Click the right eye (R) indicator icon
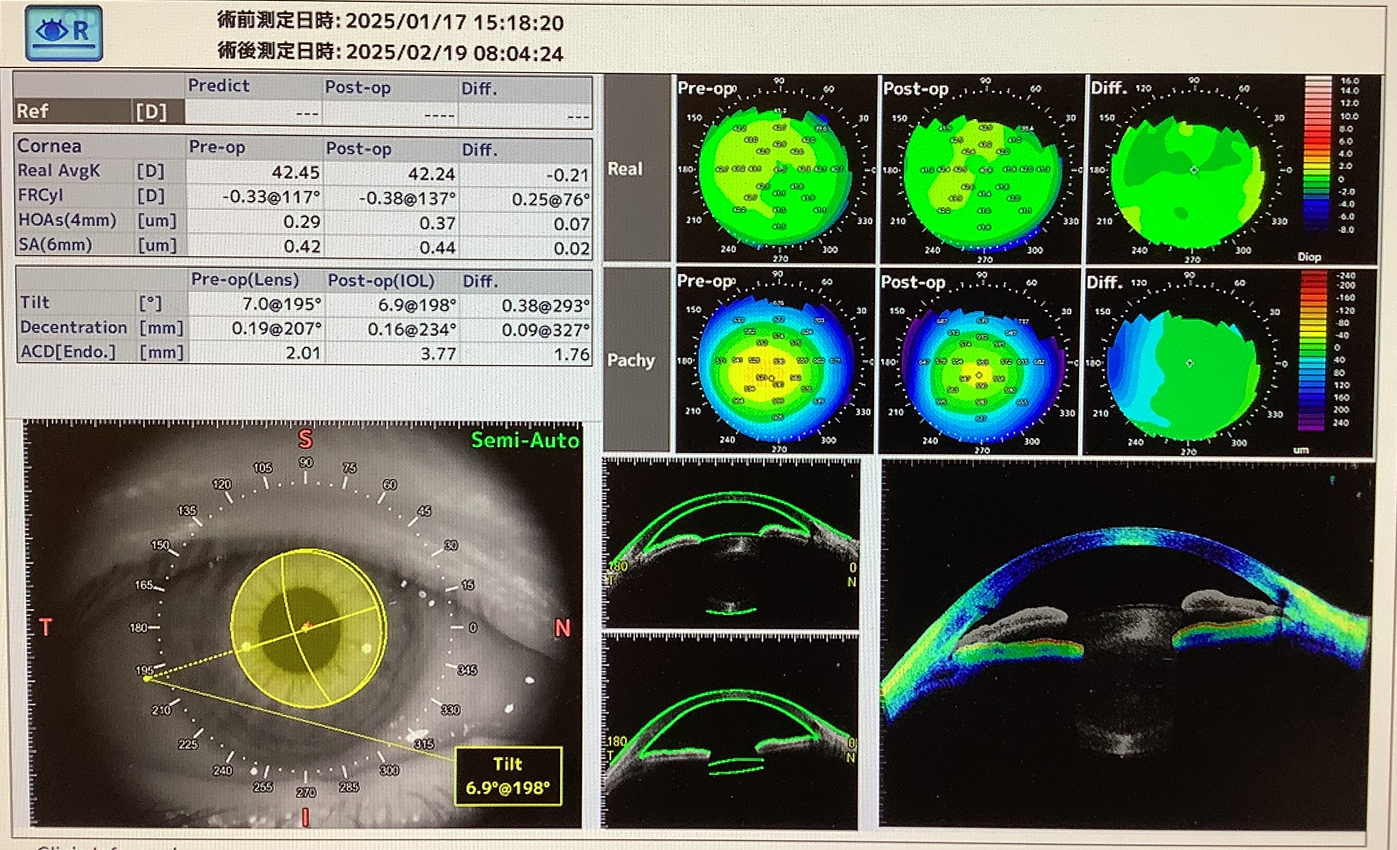The height and width of the screenshot is (850, 1397). pyautogui.click(x=64, y=32)
